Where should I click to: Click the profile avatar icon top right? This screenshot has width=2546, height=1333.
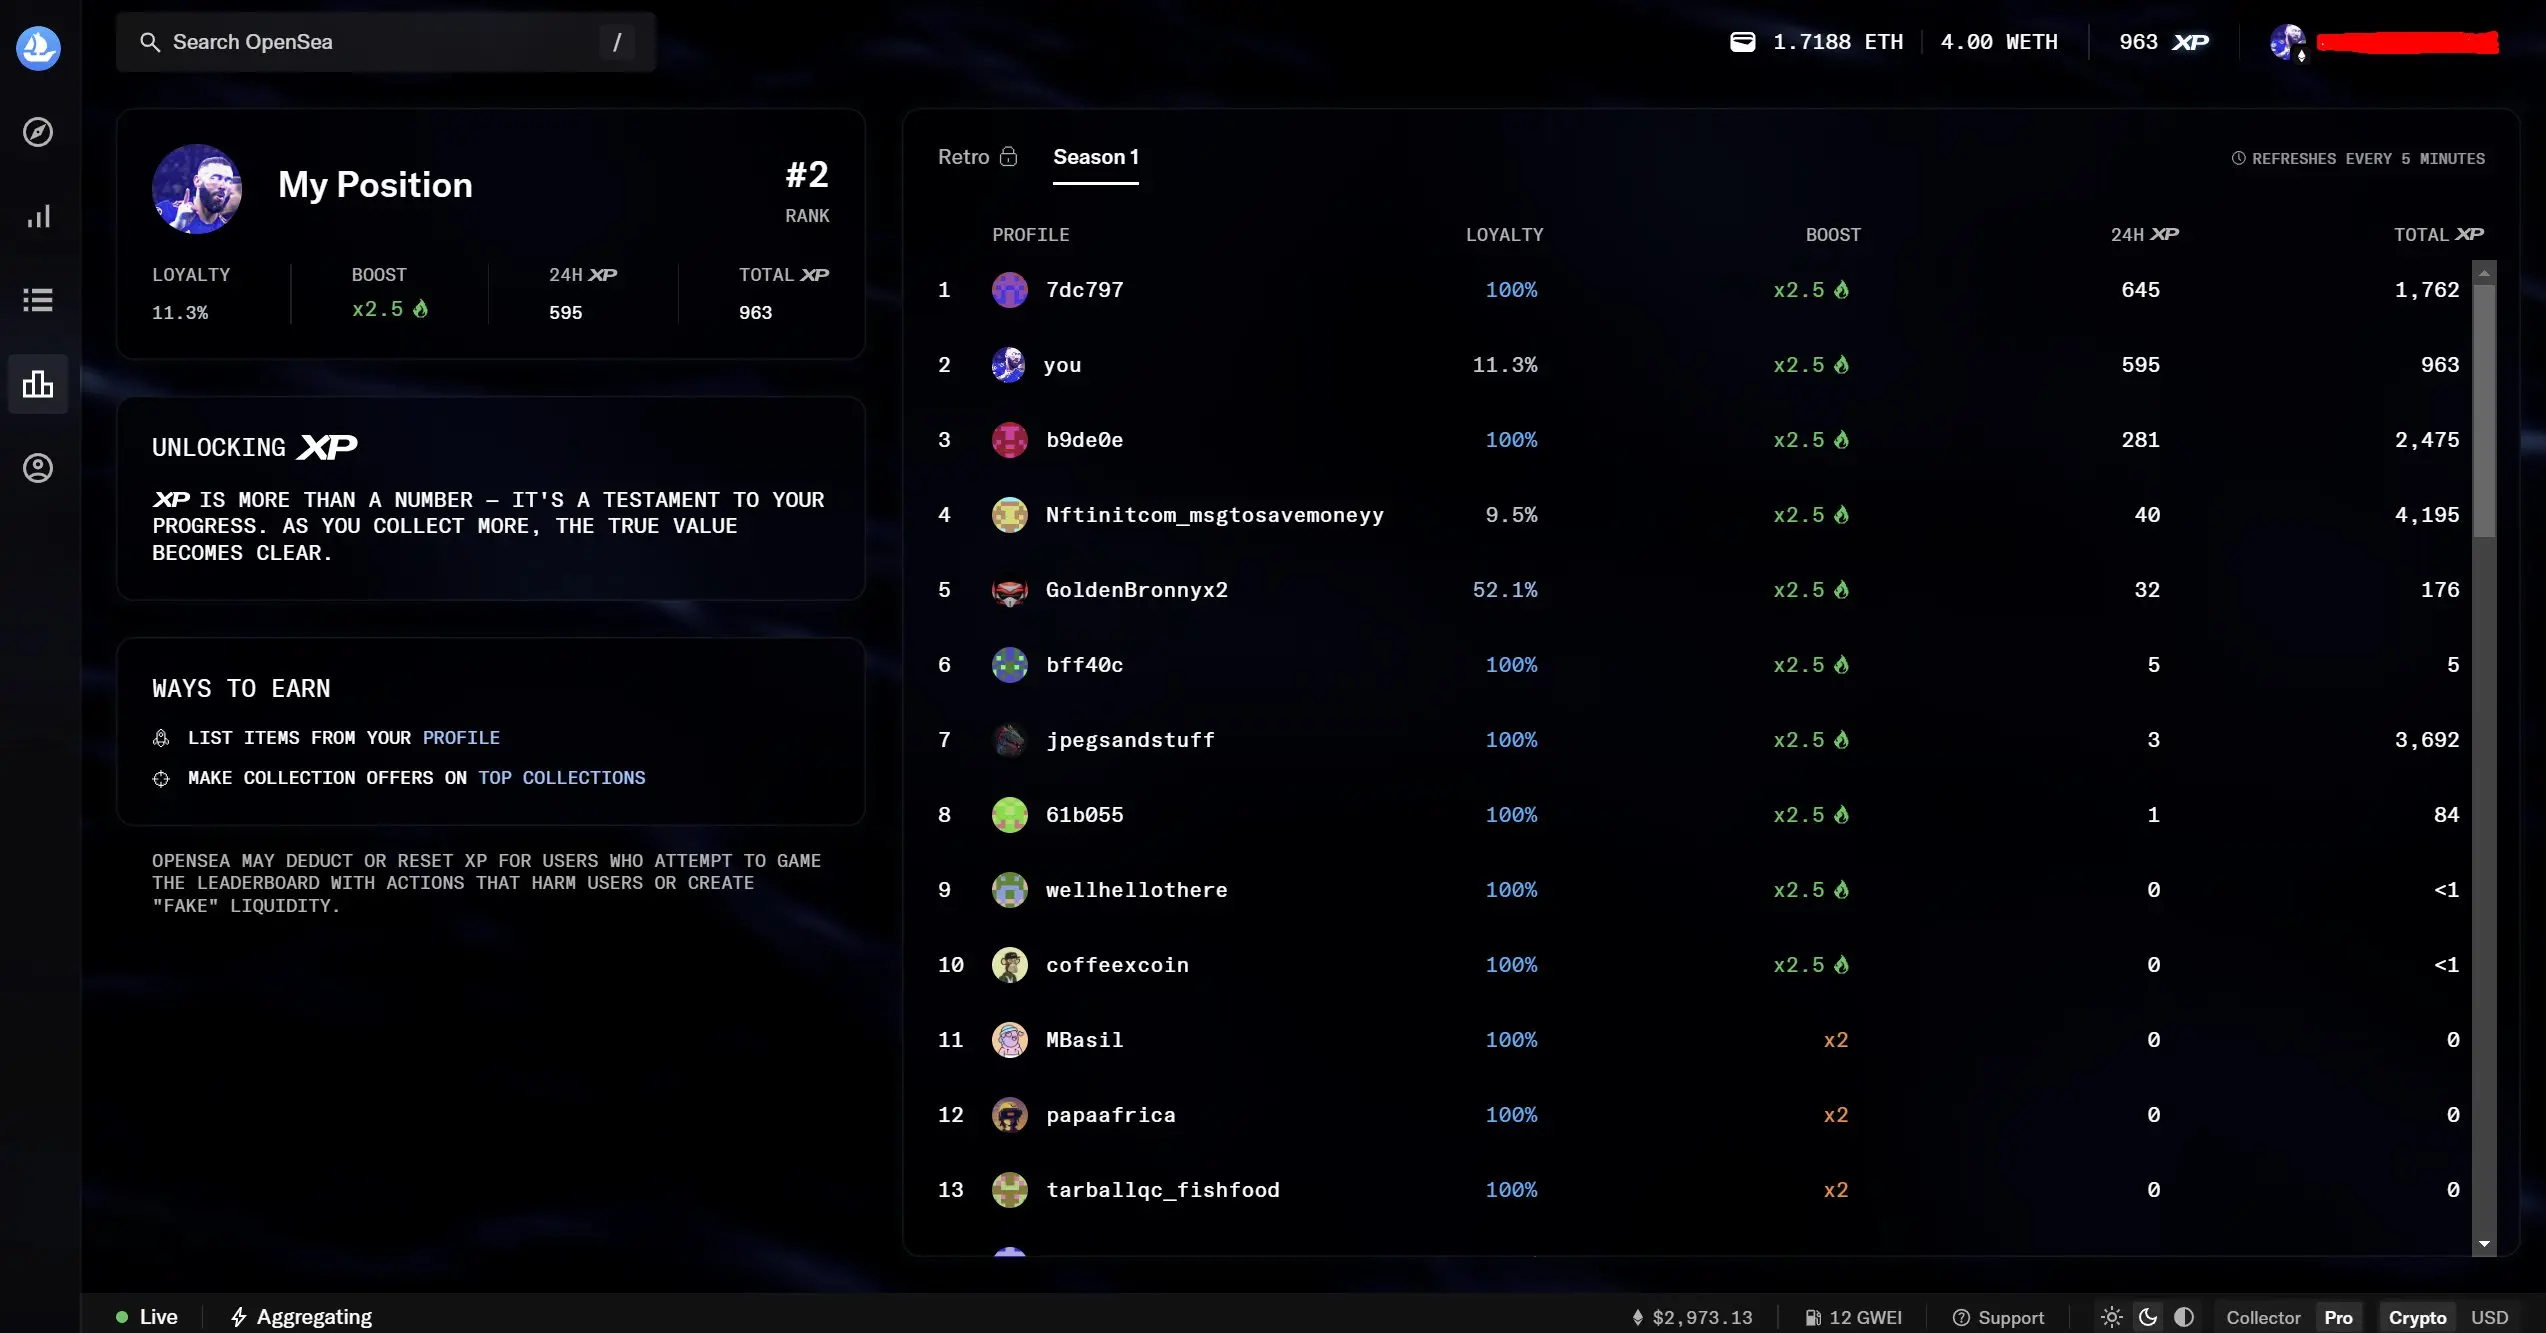pyautogui.click(x=2287, y=40)
